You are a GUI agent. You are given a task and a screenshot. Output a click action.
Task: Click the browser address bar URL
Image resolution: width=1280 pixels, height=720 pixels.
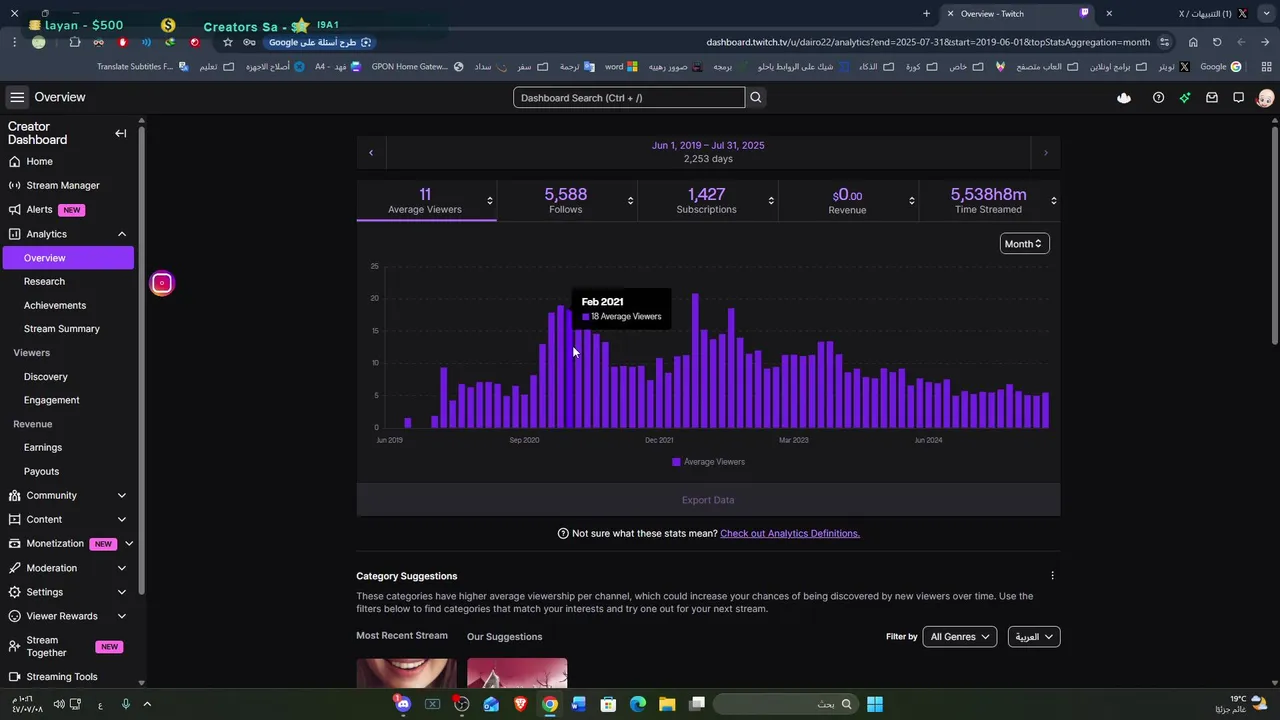(928, 42)
